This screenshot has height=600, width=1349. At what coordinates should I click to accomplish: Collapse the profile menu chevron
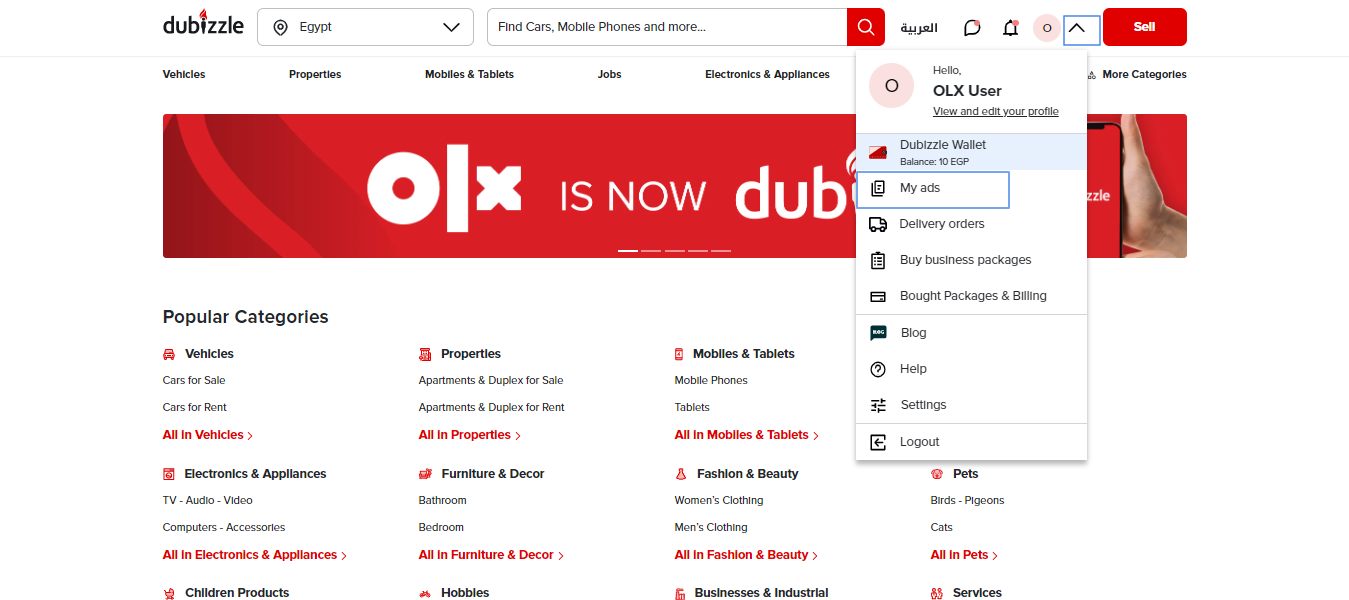1077,28
